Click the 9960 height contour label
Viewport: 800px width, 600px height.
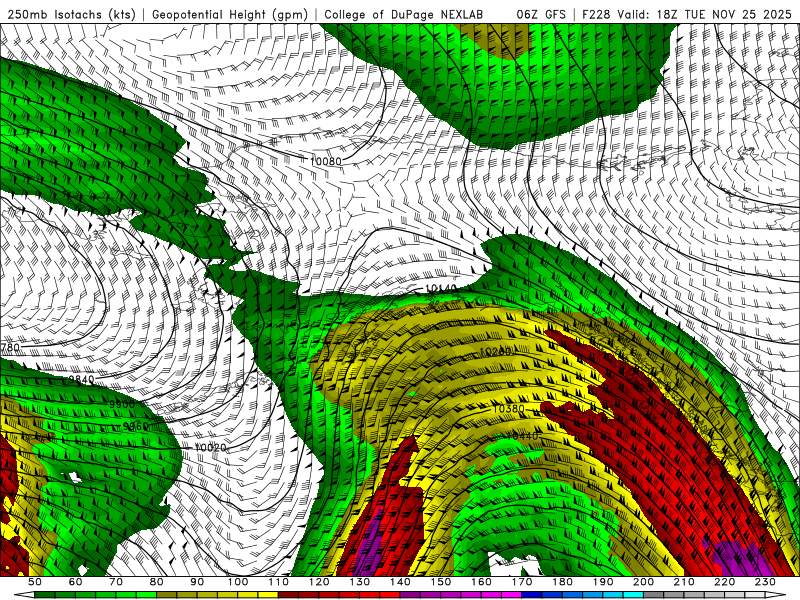click(x=136, y=426)
